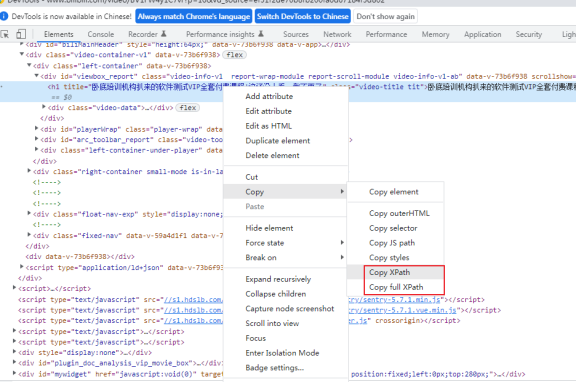Choose Delete element

[285, 155]
